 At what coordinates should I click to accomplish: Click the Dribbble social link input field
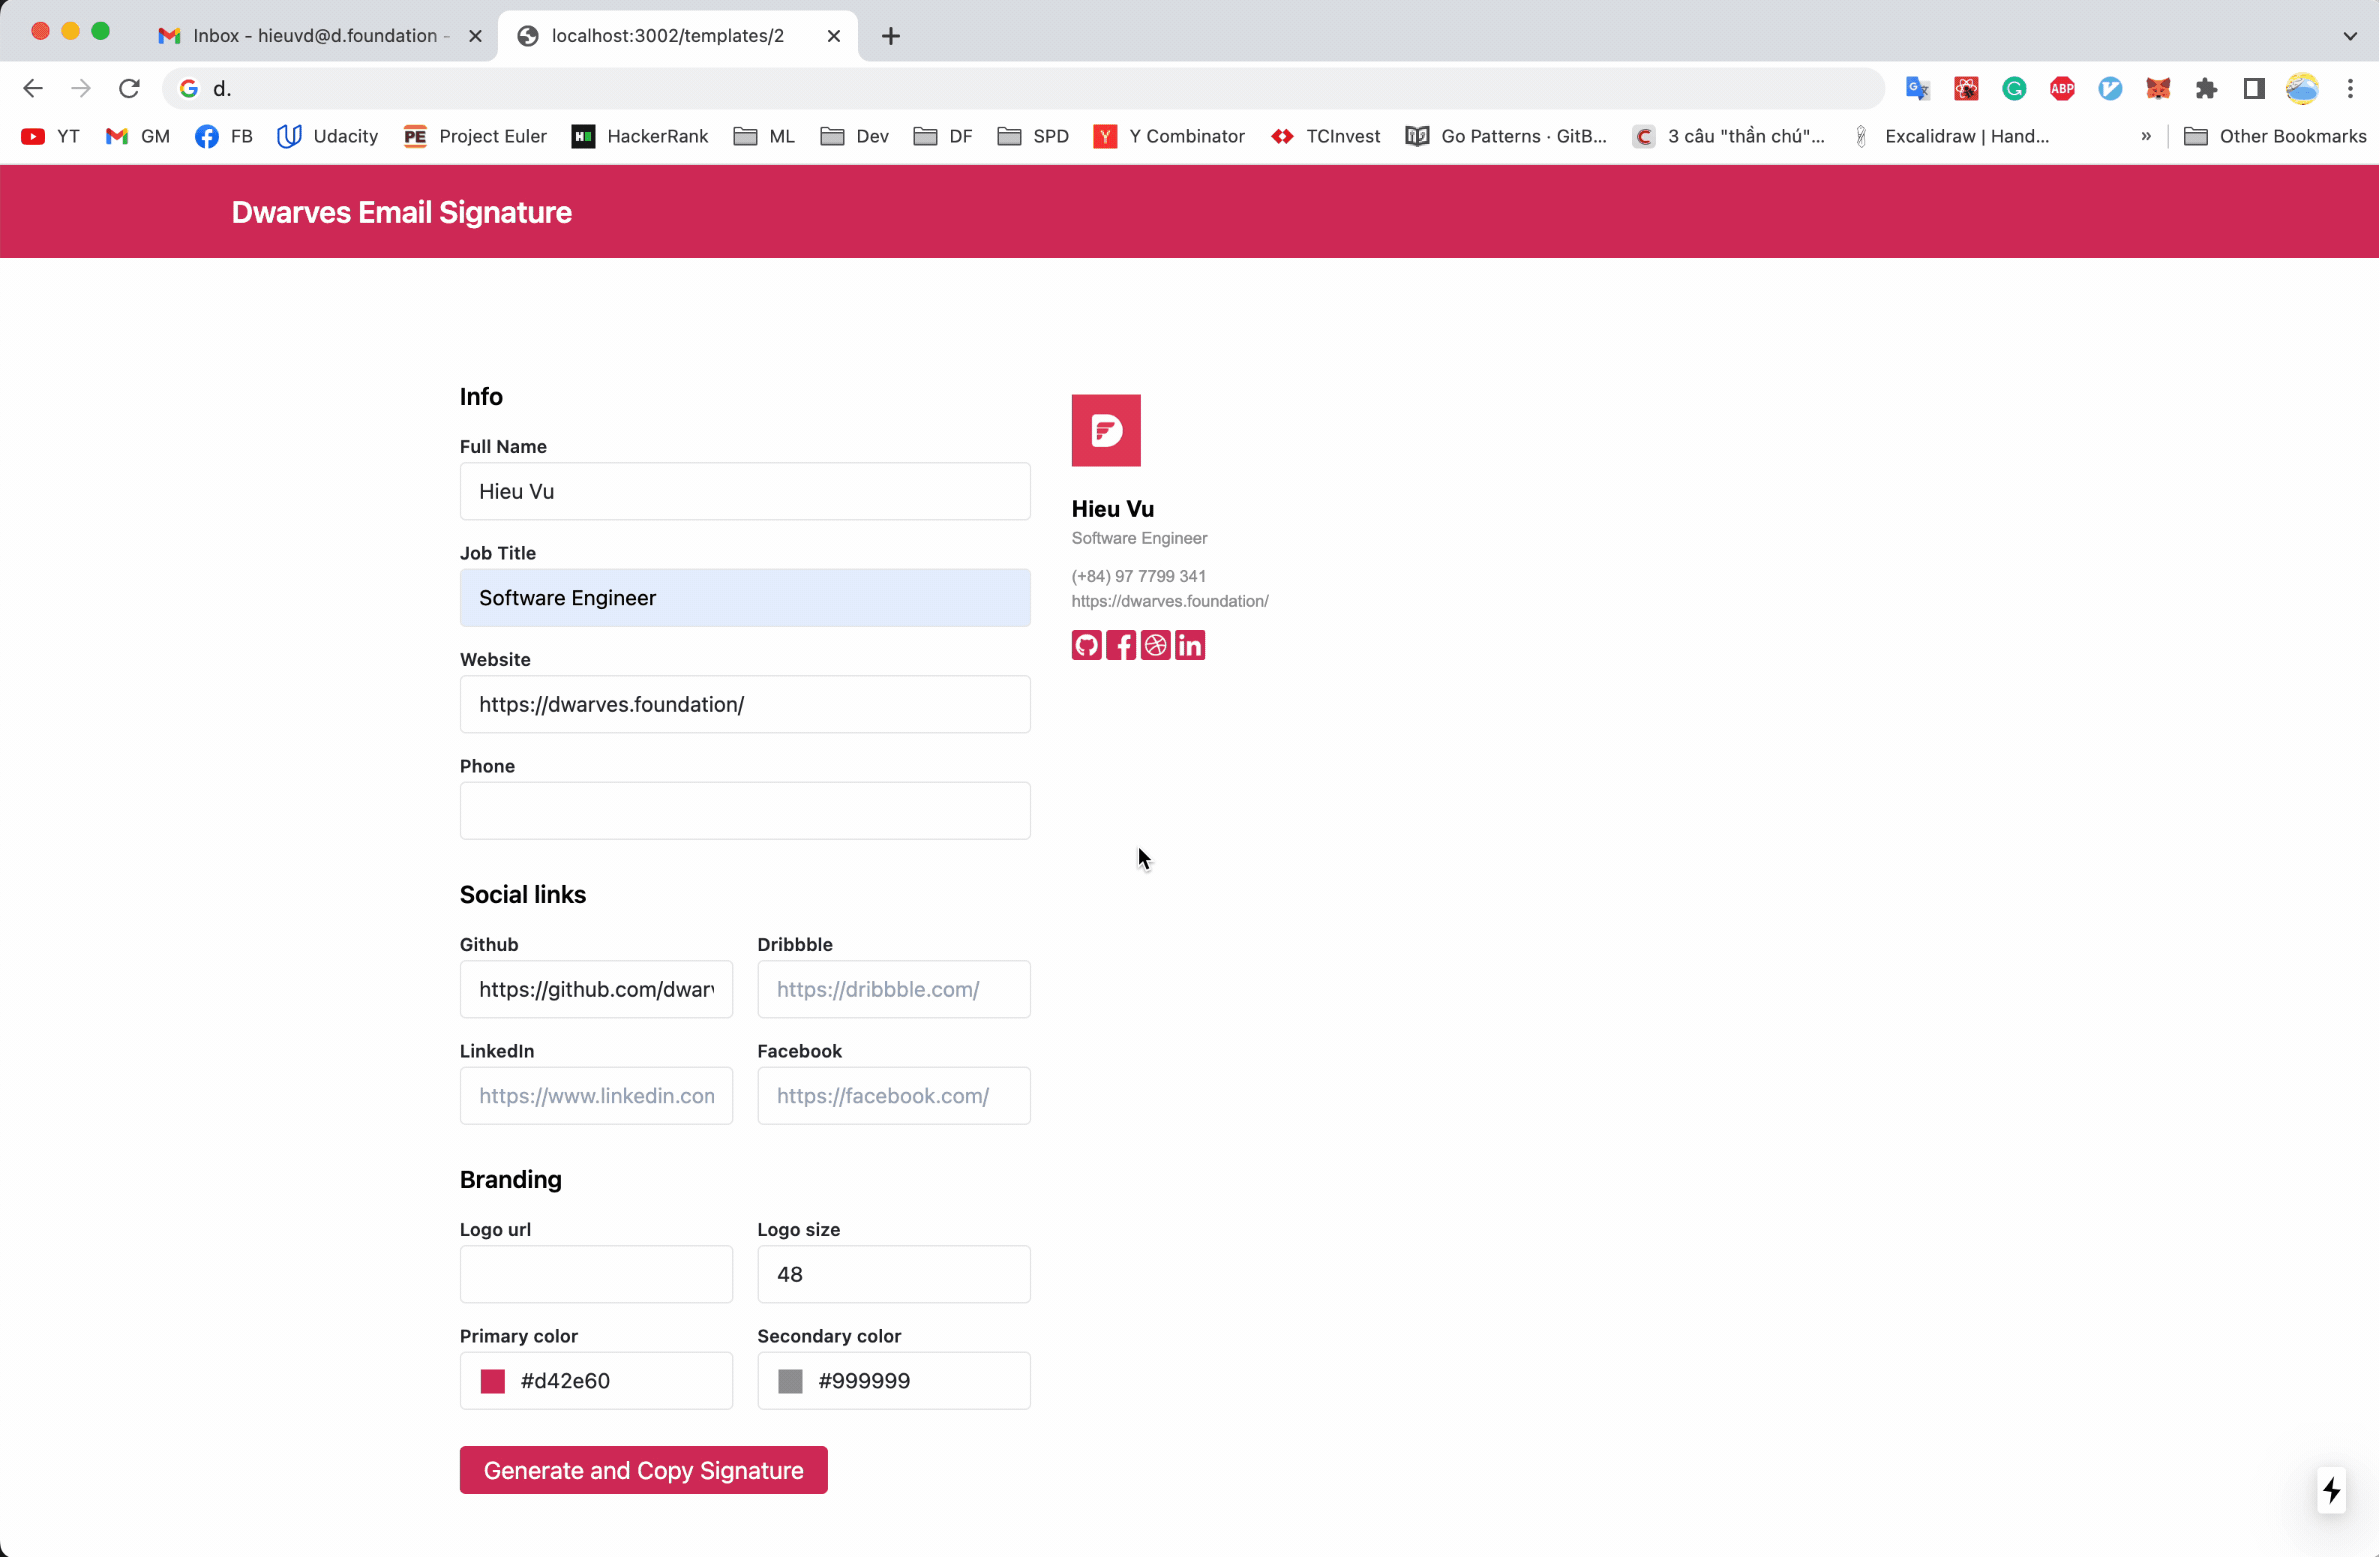point(893,989)
